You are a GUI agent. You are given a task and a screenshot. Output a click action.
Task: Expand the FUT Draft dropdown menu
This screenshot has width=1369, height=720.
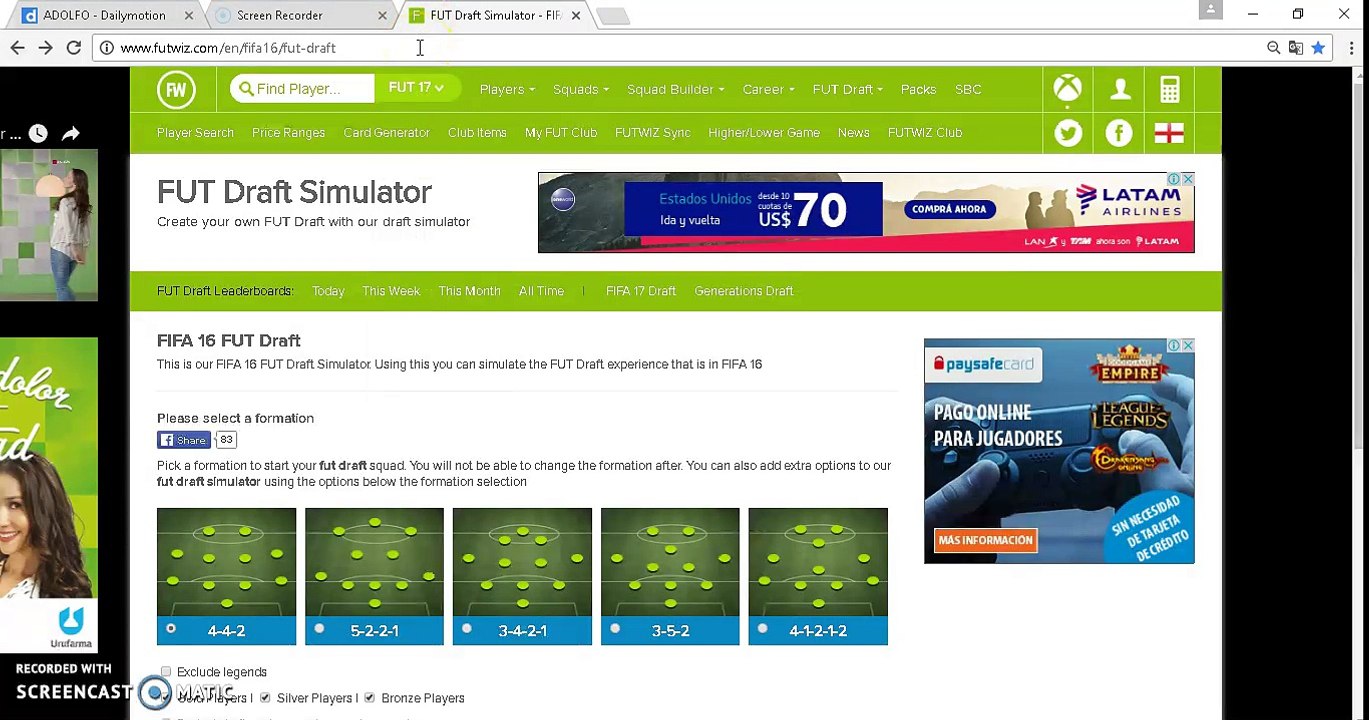pos(848,89)
